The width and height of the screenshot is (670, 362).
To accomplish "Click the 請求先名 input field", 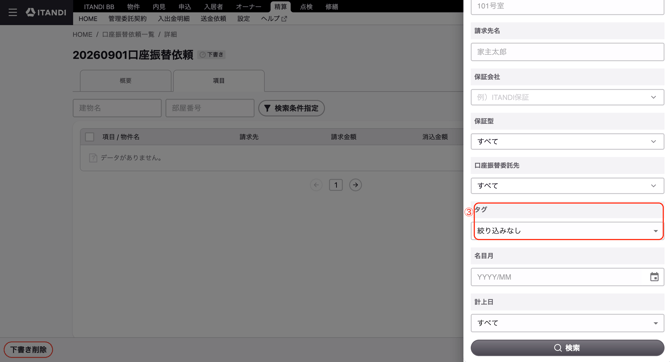I will tap(567, 52).
